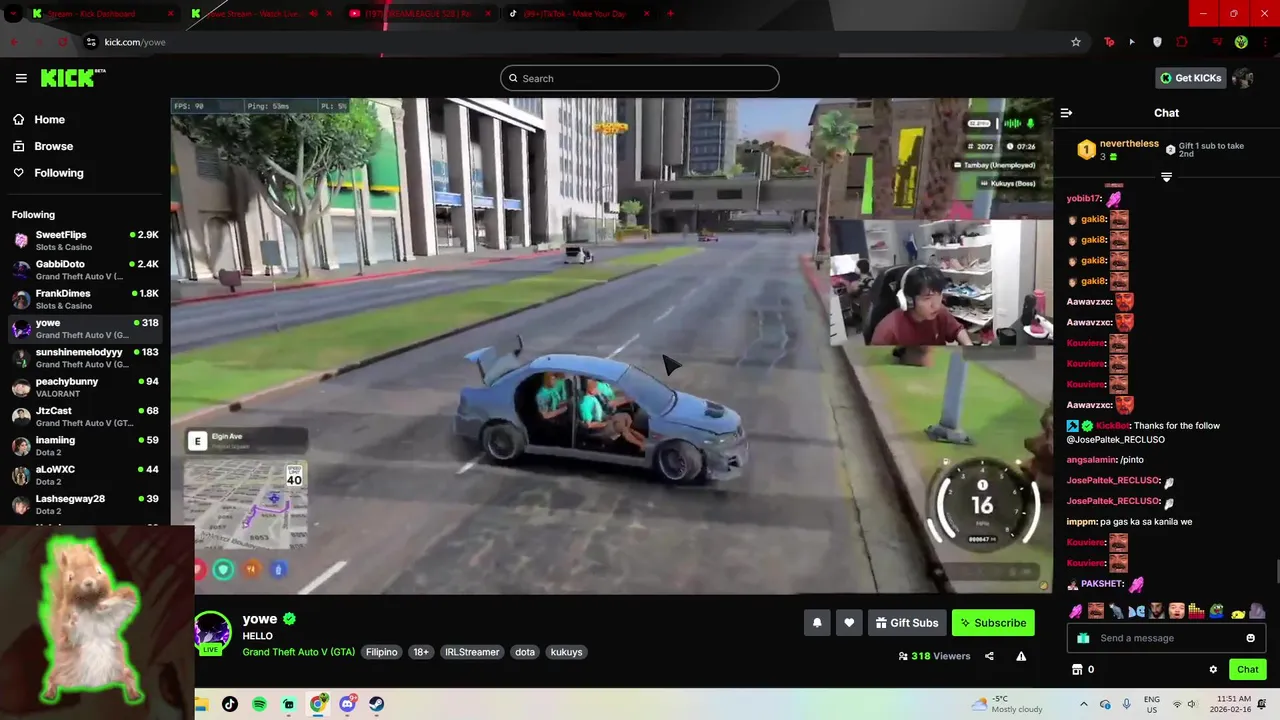
Task: Open Lashsegway28 channel in sidebar
Action: [85, 504]
